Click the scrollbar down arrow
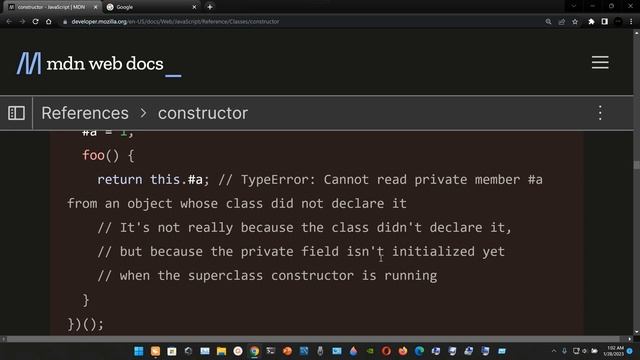Viewport: 640px width, 360px height. click(x=636, y=332)
